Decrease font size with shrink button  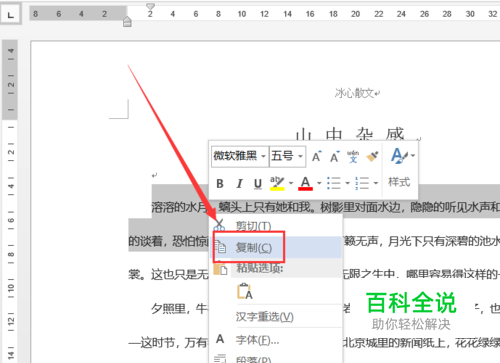click(x=335, y=156)
